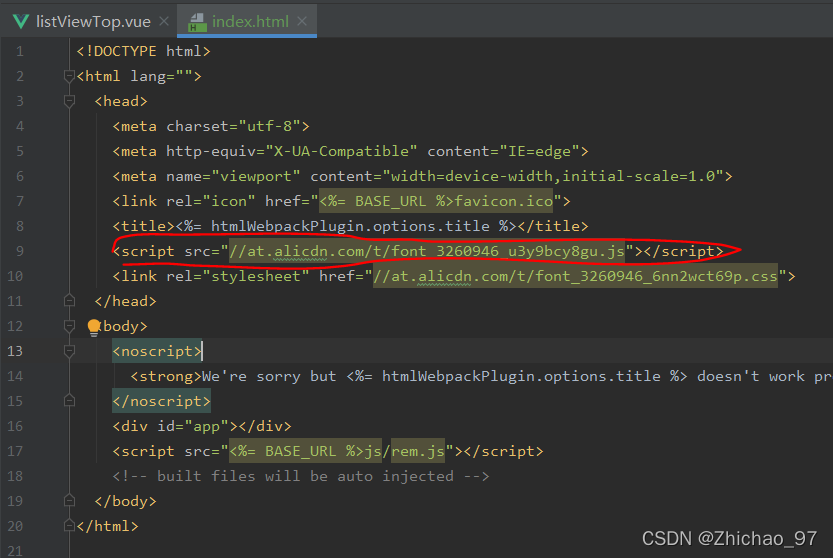Screen dimensions: 833x558
Task: Click the fold end marker at </noscript>
Action: [x=69, y=401]
